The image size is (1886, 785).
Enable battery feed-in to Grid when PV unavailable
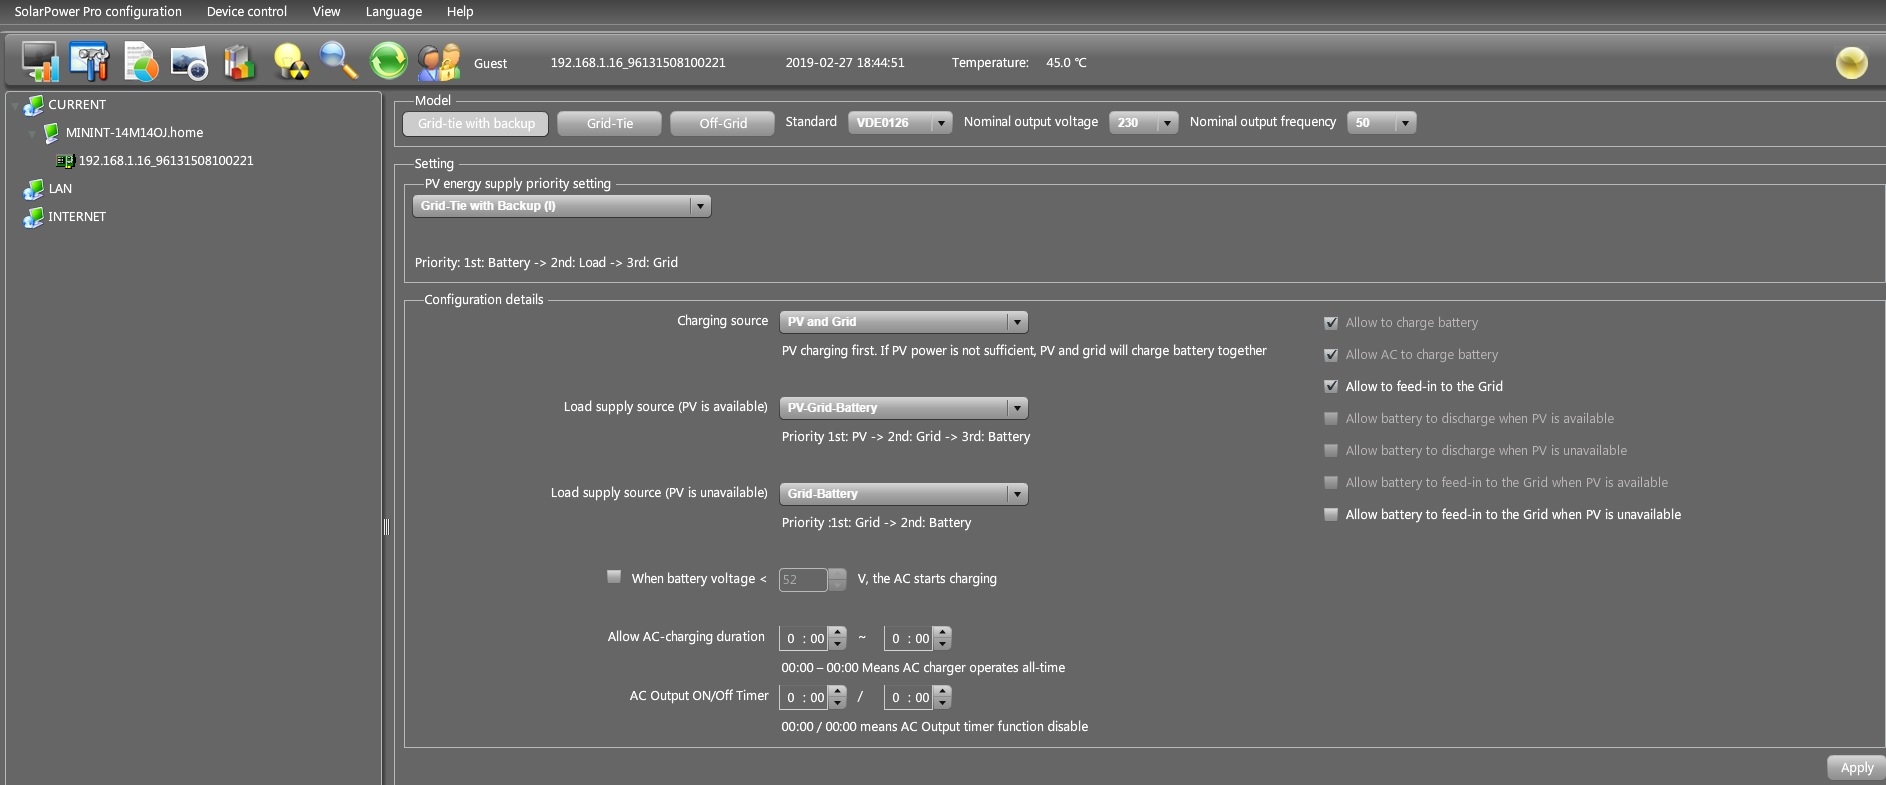coord(1330,514)
